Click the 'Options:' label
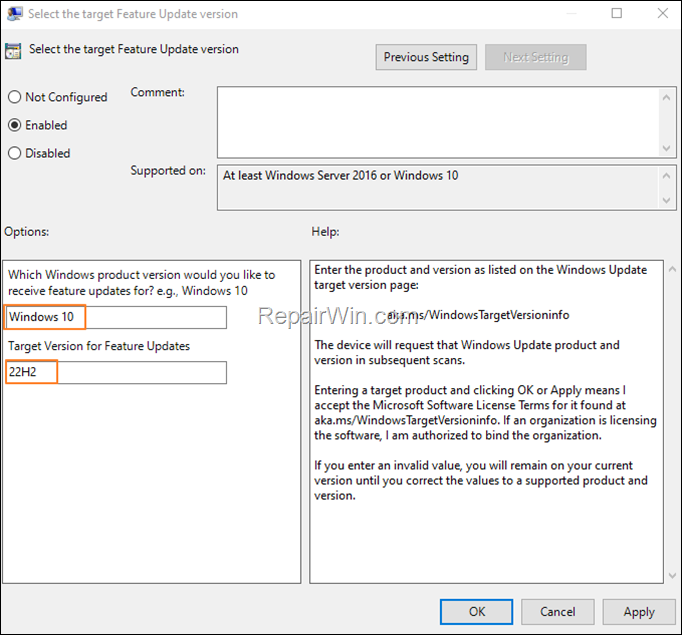The height and width of the screenshot is (635, 682). tap(27, 231)
